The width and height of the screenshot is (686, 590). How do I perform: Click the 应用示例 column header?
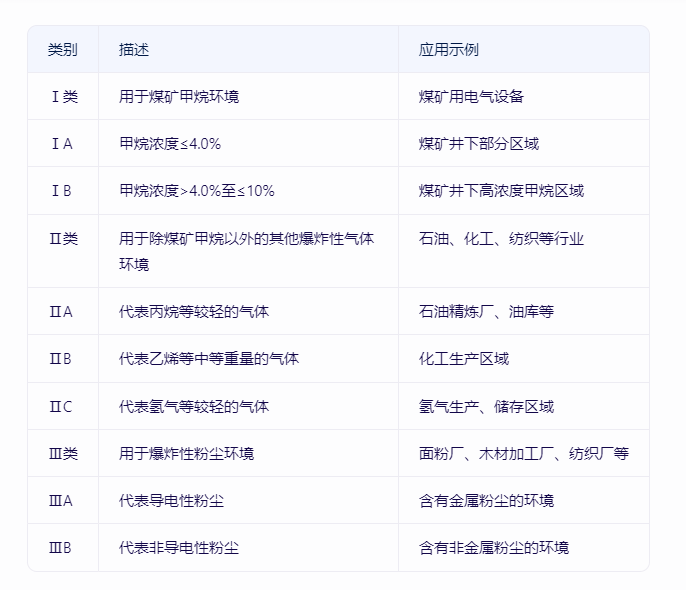[x=449, y=49]
